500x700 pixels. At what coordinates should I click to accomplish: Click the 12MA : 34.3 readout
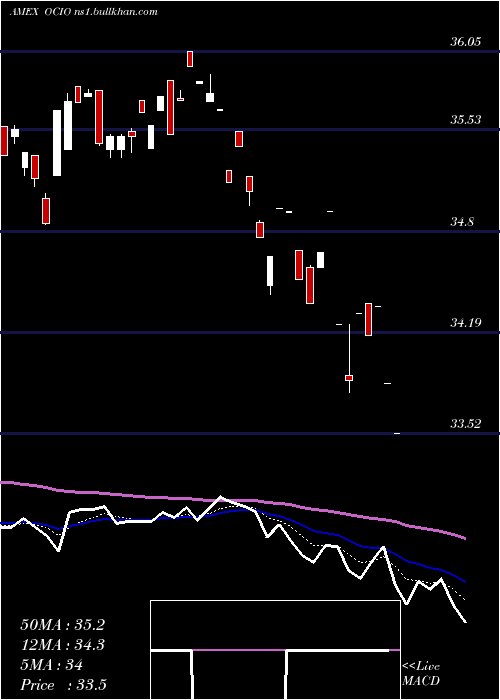[x=62, y=645]
